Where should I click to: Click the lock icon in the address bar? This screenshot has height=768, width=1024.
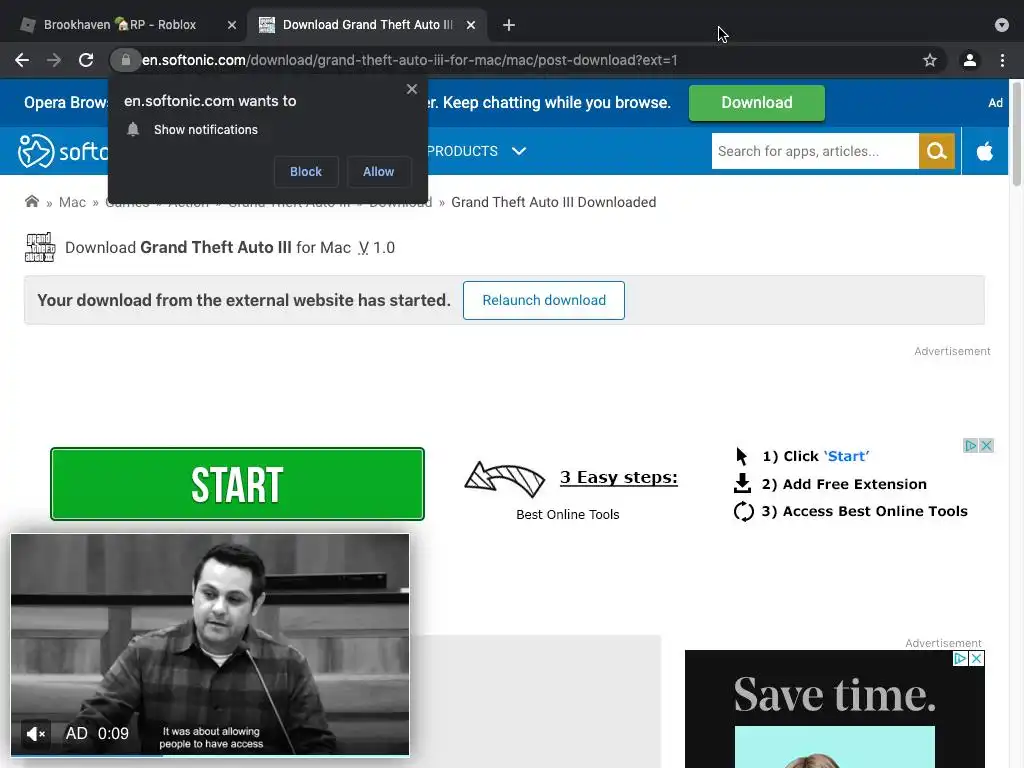click(x=125, y=60)
